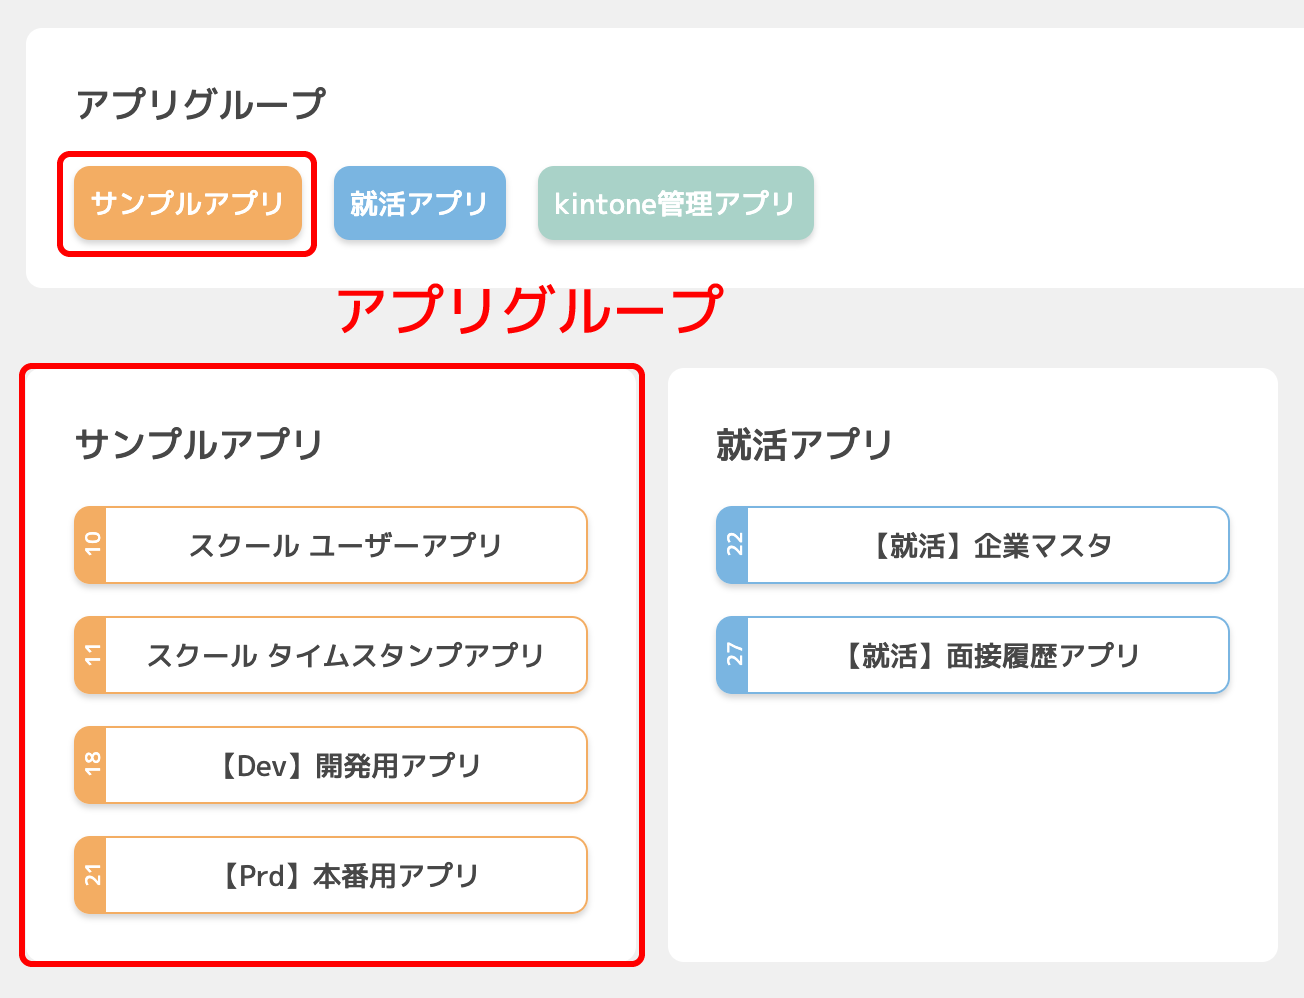The height and width of the screenshot is (998, 1304).
Task: Open the 【就活】面接履歴アプリ entry
Action: 987,655
